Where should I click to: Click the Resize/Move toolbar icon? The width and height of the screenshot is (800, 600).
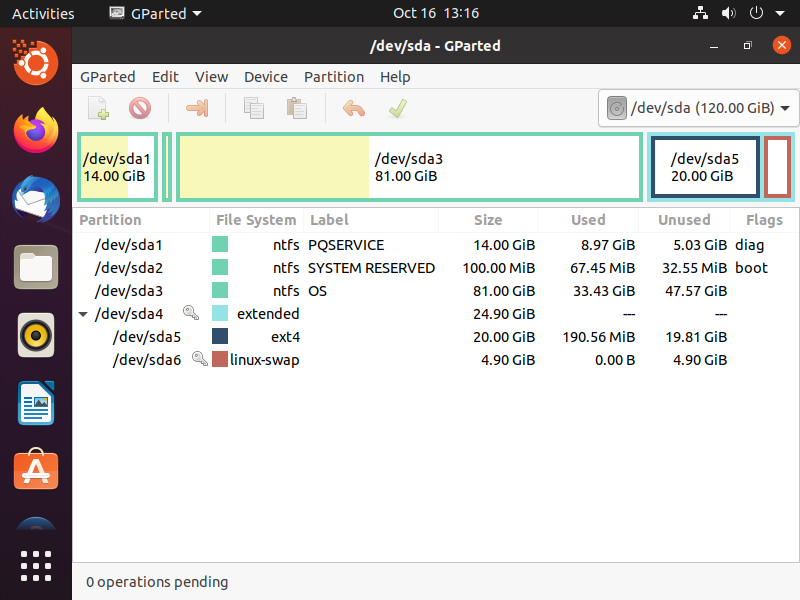197,108
